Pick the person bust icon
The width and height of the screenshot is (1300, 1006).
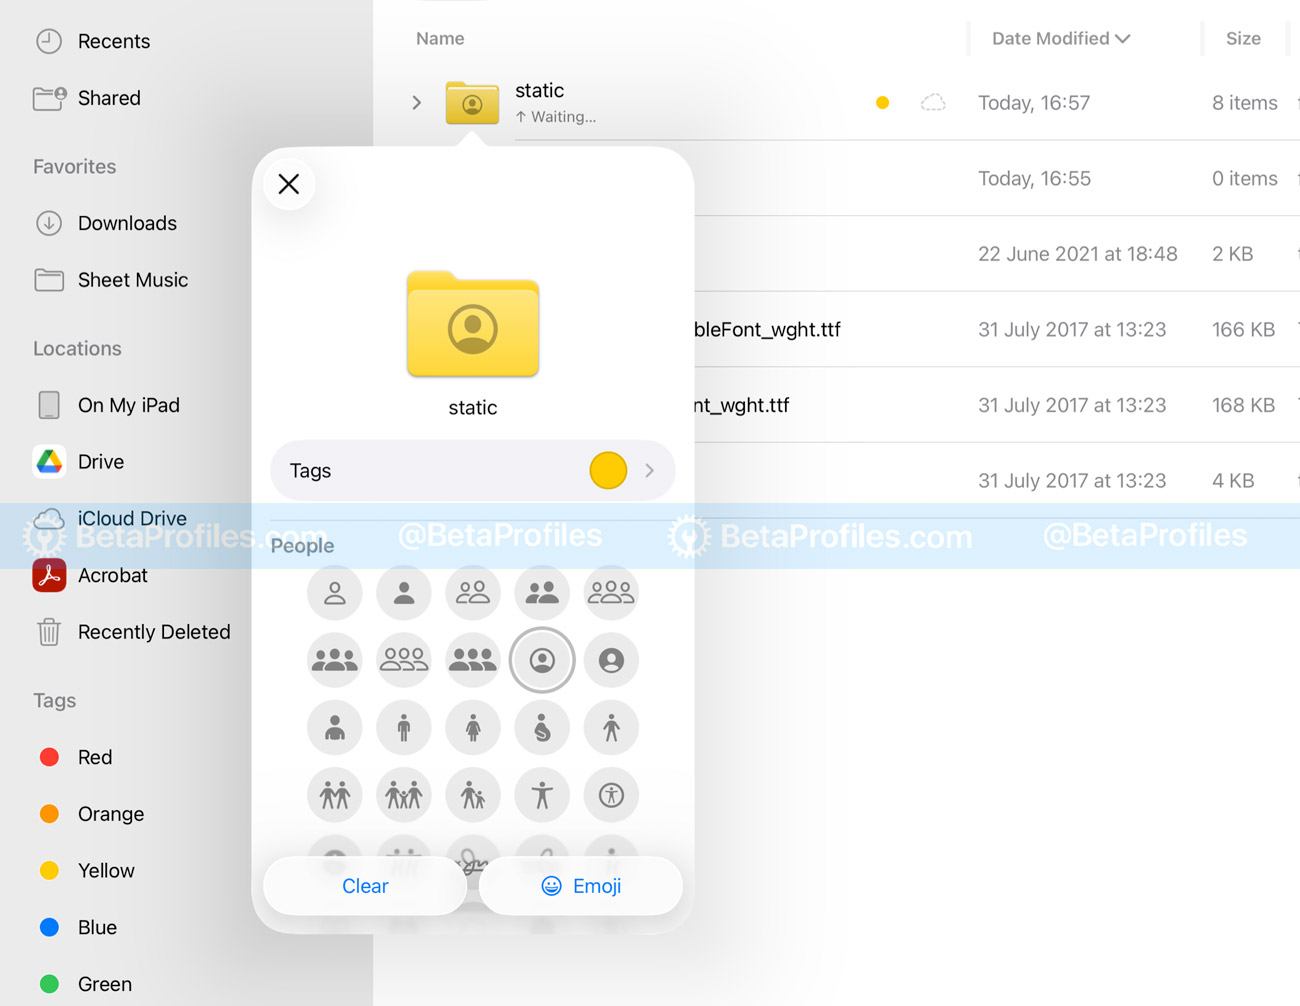[335, 728]
